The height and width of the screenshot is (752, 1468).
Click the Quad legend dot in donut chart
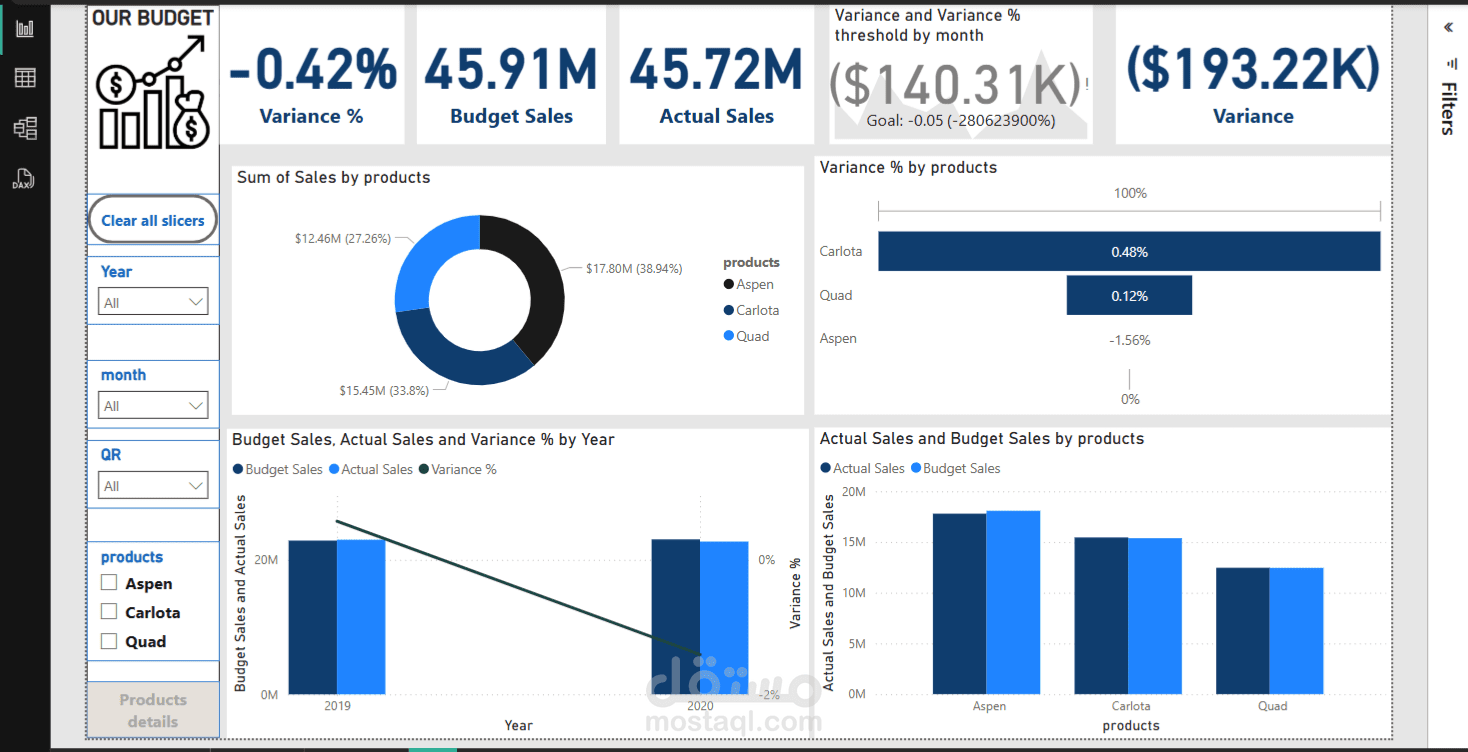click(729, 337)
